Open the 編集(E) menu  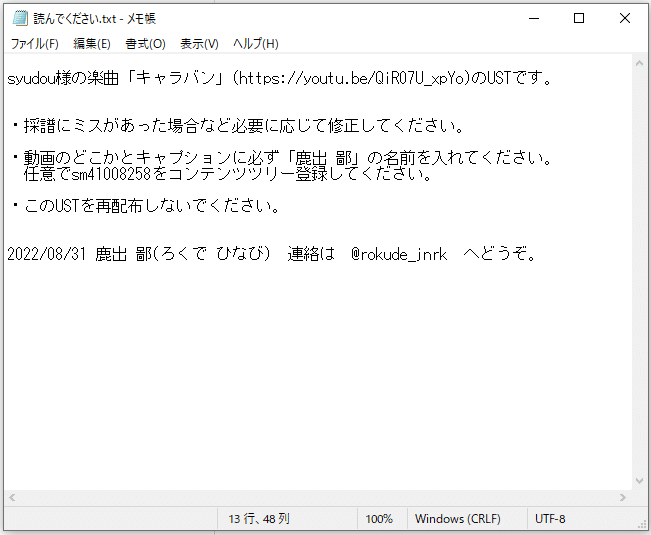[92, 44]
